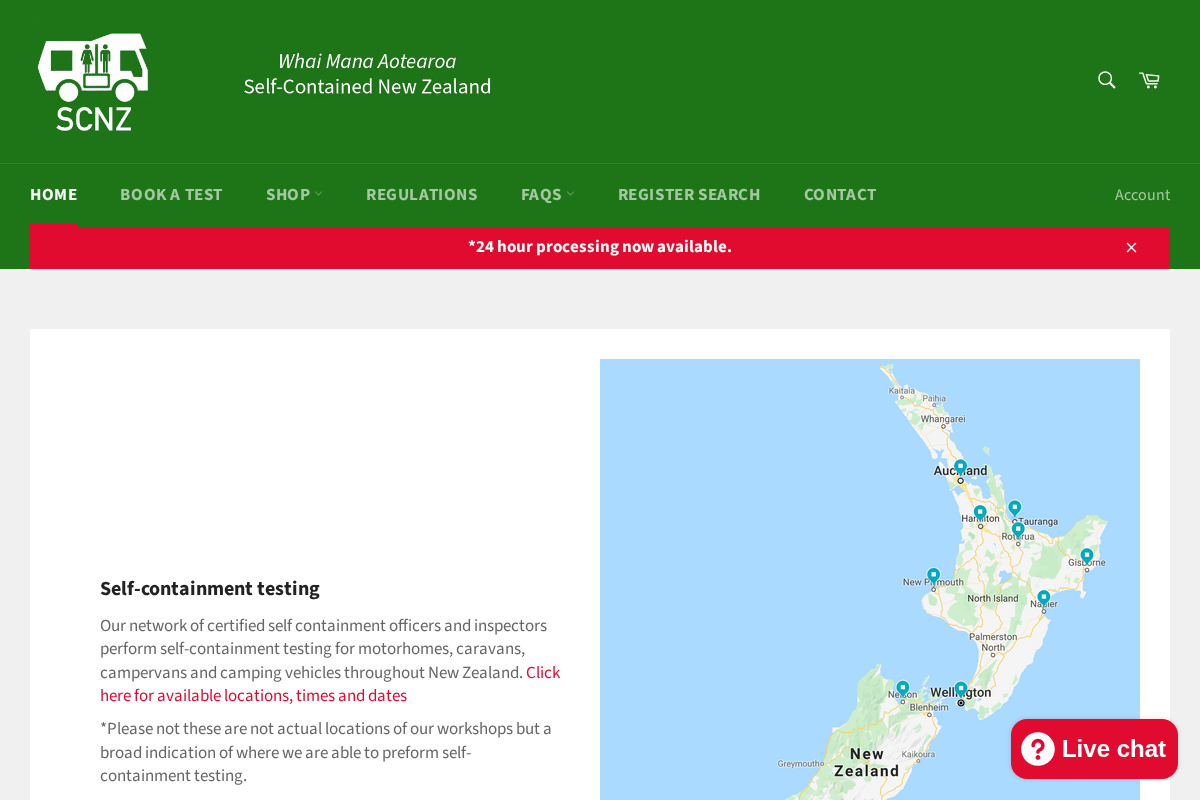Navigate to REGISTER SEARCH
1200x800 pixels.
(689, 194)
